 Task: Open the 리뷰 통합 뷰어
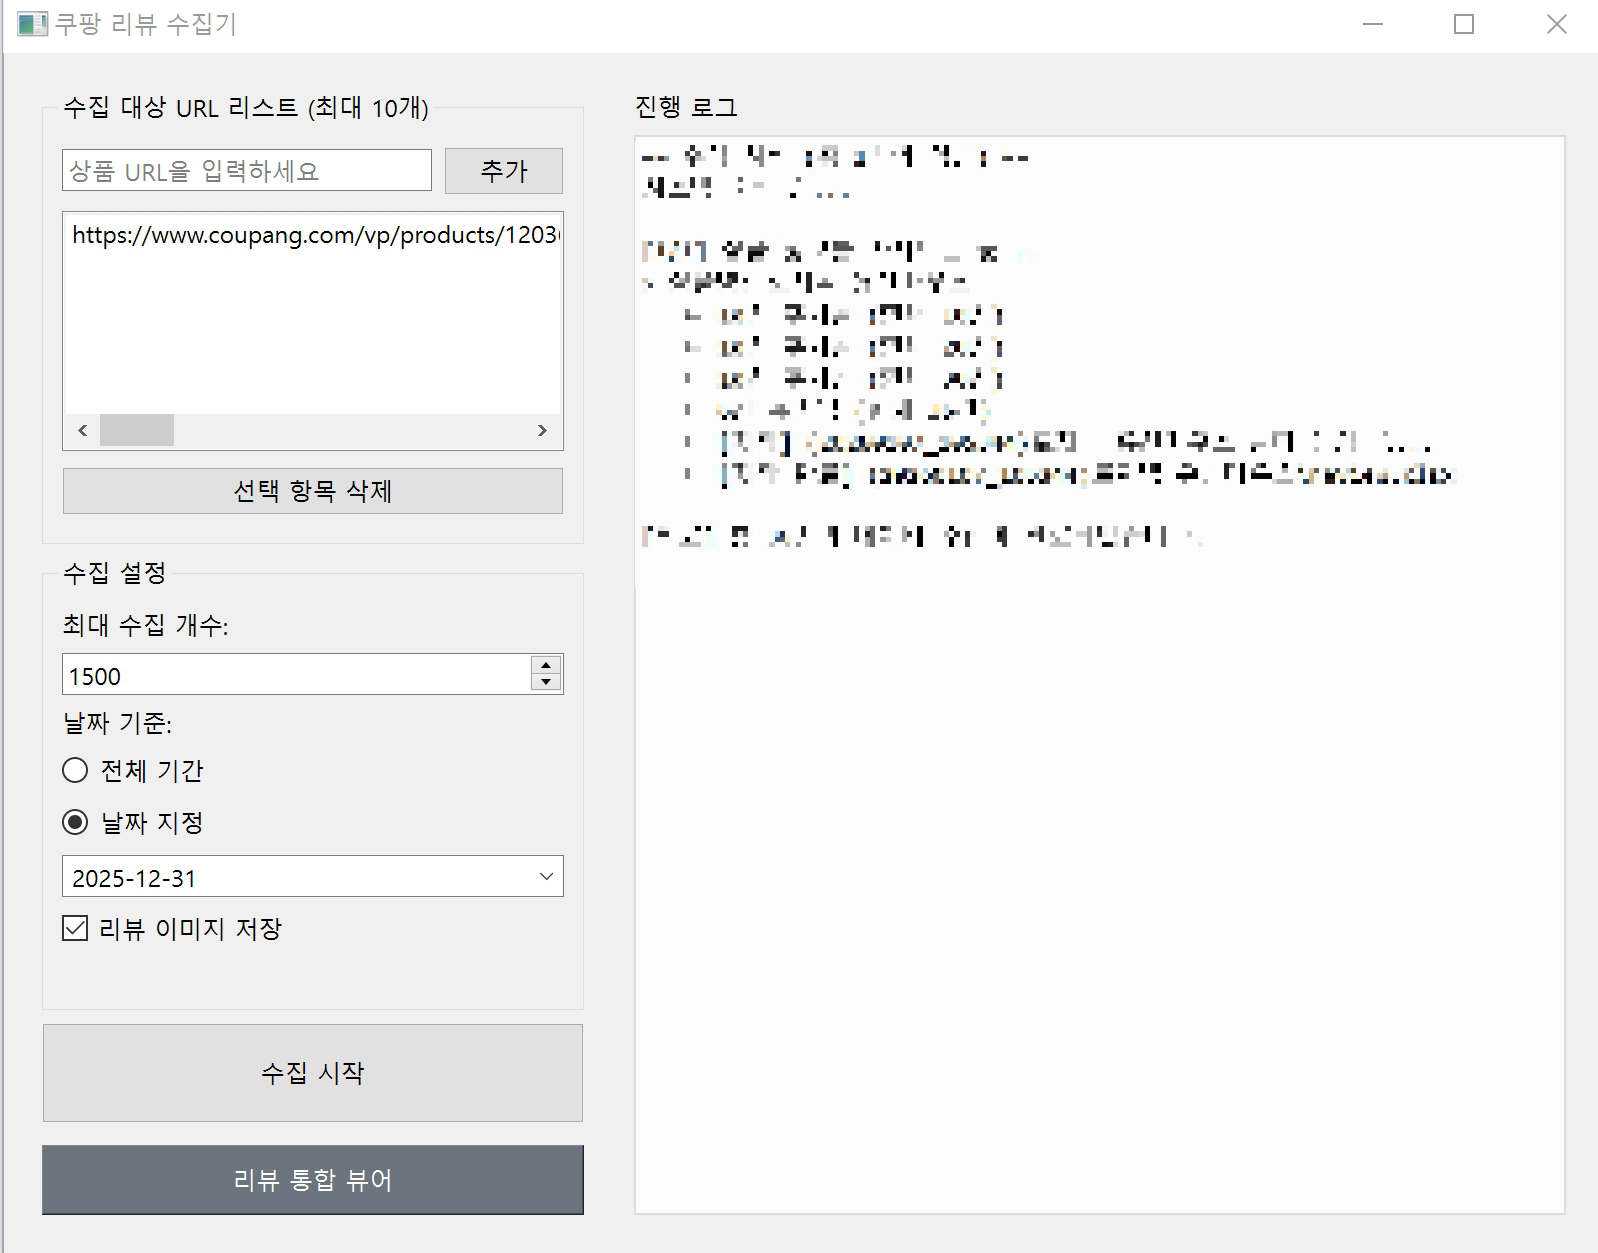[312, 1180]
